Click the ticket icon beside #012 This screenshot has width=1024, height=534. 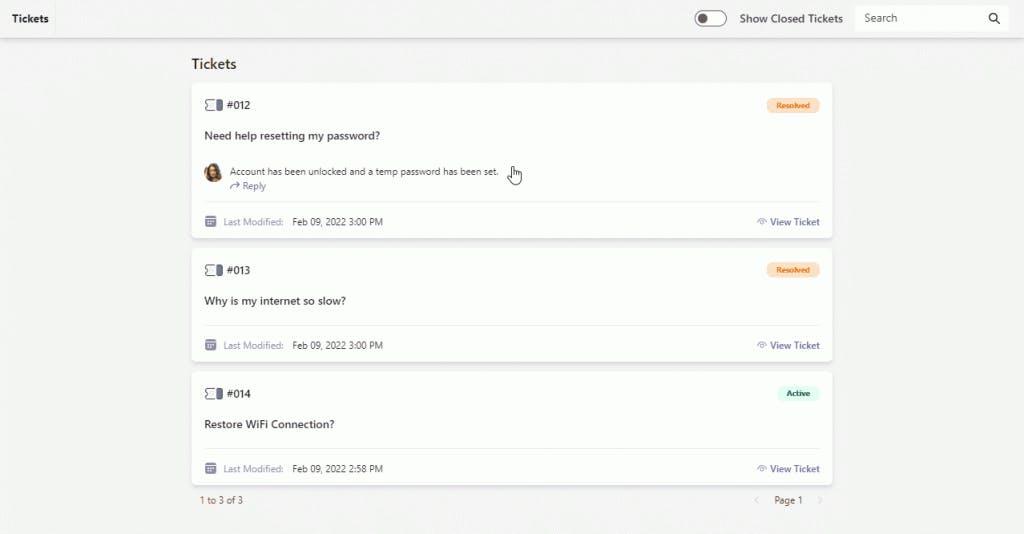coord(213,105)
